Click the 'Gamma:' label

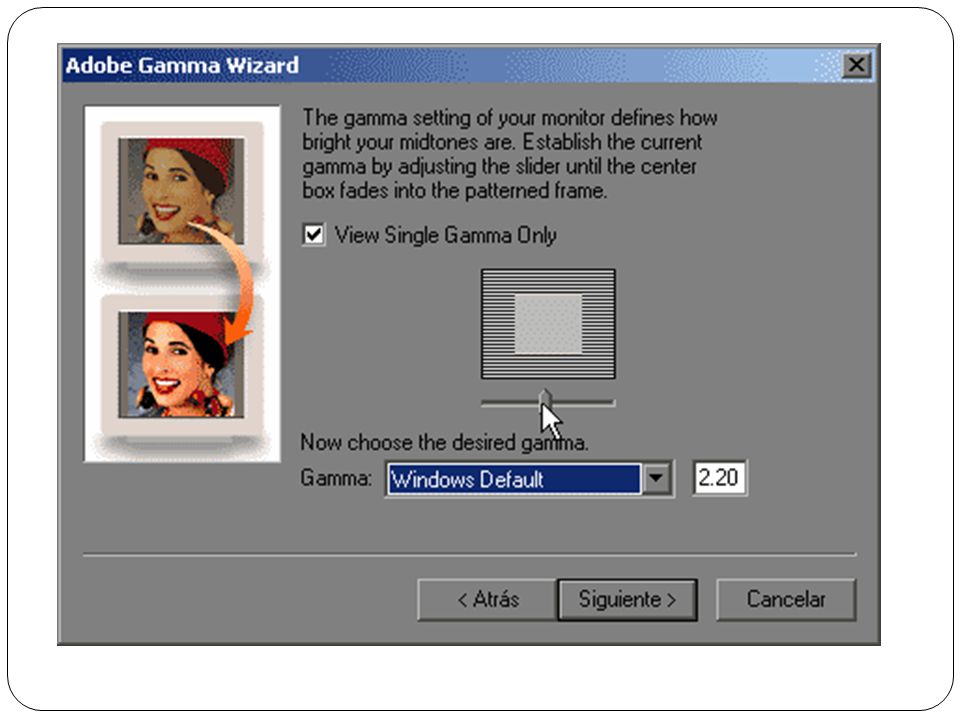(336, 478)
